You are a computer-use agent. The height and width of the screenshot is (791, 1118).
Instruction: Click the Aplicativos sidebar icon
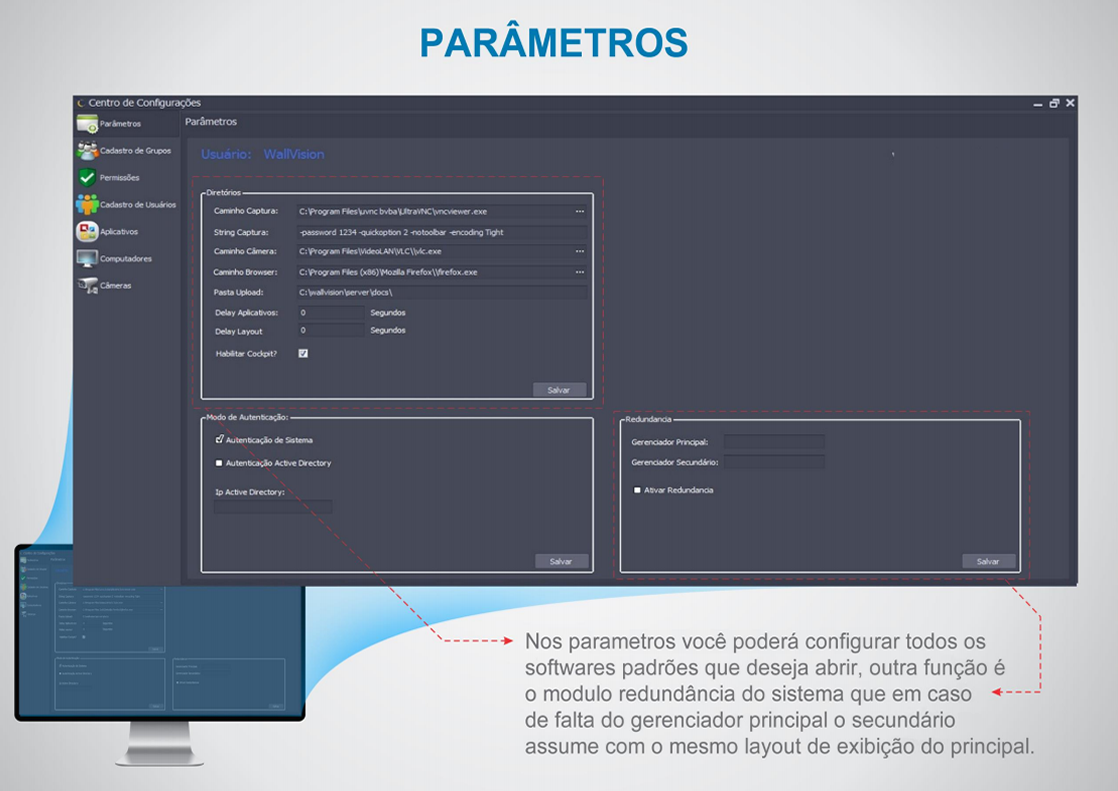click(87, 232)
